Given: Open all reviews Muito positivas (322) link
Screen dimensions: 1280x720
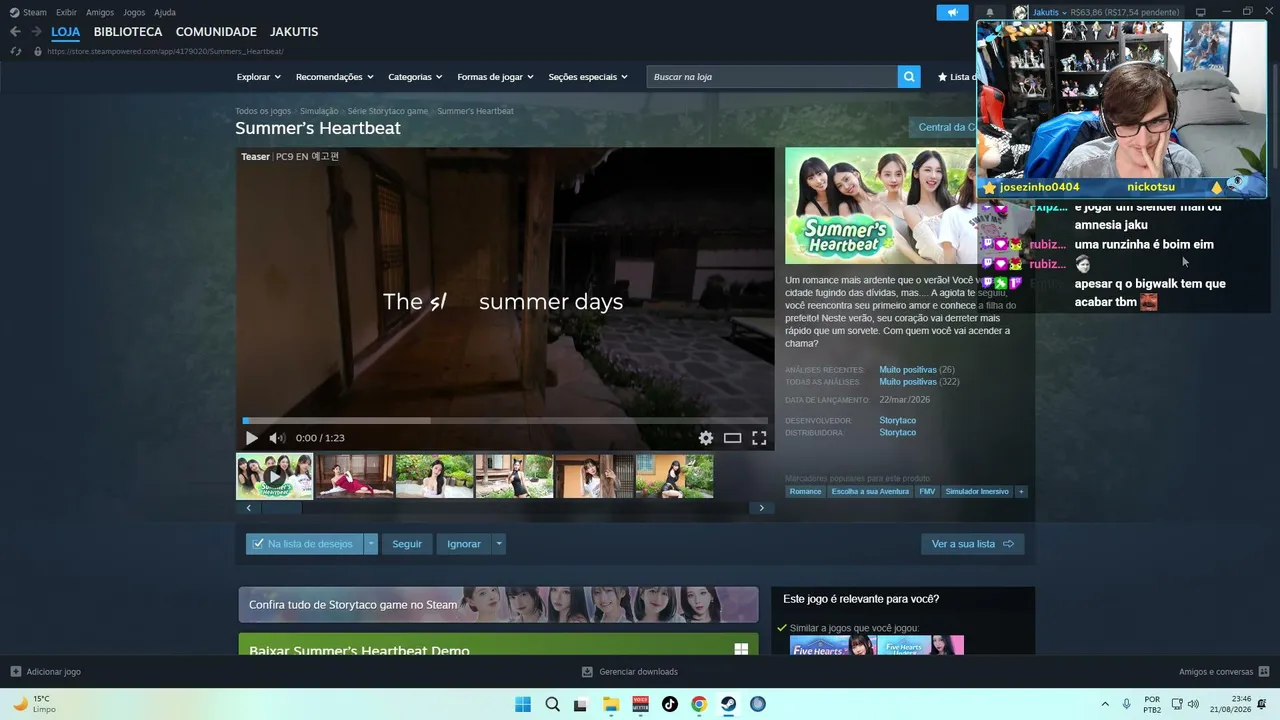Looking at the screenshot, I should click(919, 382).
